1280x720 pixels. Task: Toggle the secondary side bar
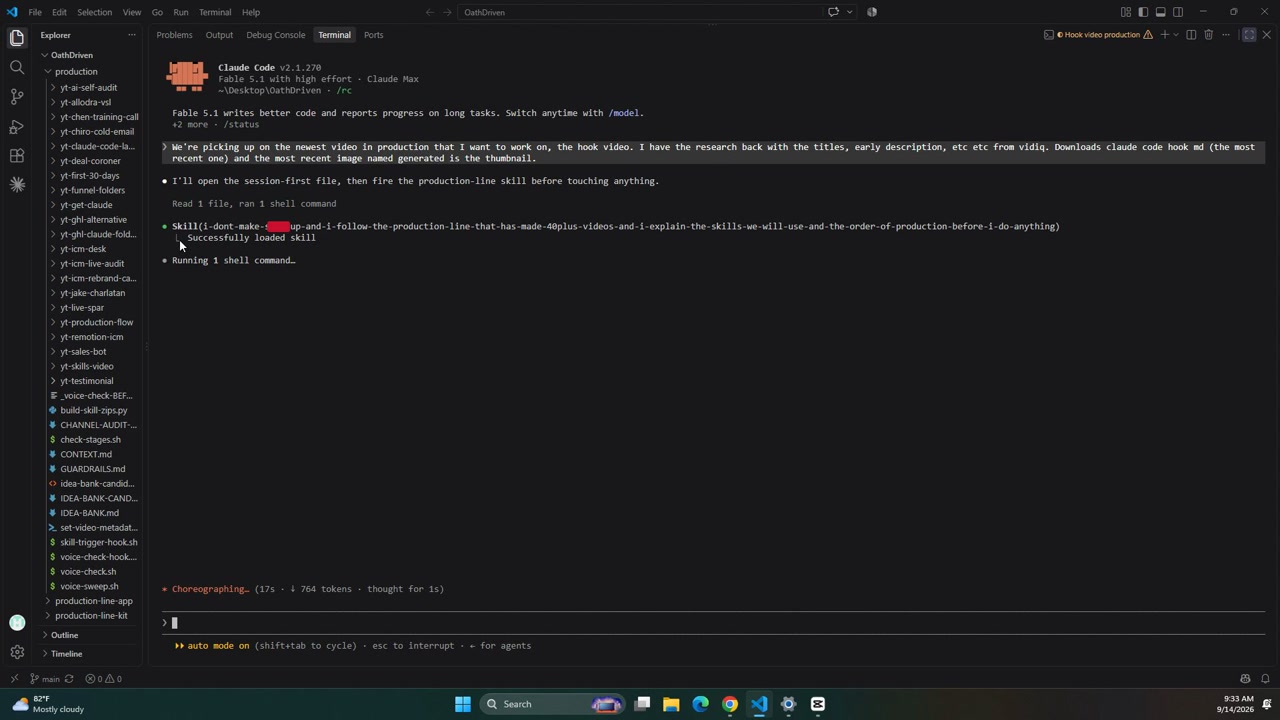tap(1178, 12)
